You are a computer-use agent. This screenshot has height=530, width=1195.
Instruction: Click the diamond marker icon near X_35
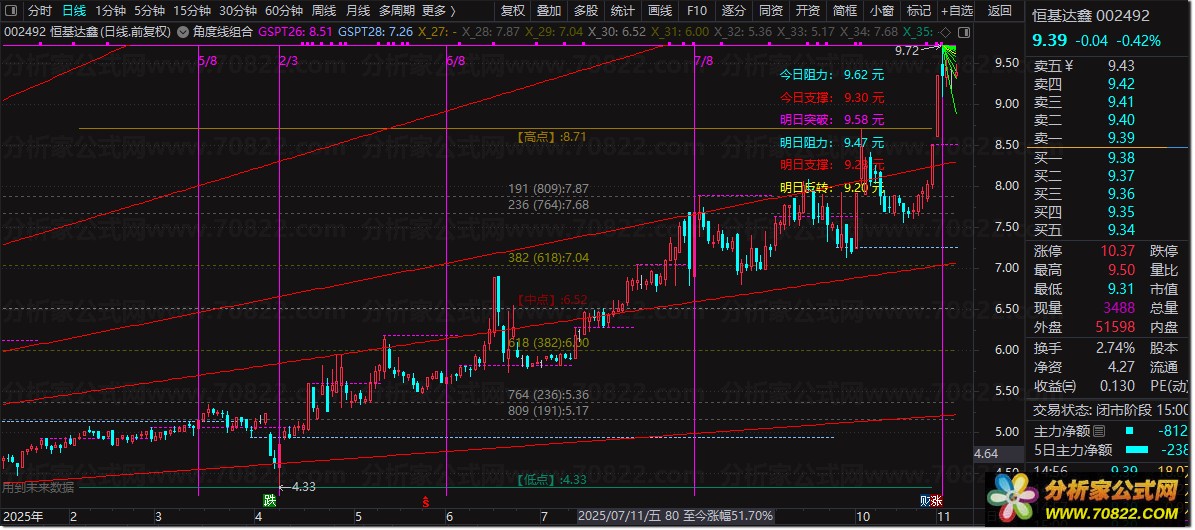[945, 32]
